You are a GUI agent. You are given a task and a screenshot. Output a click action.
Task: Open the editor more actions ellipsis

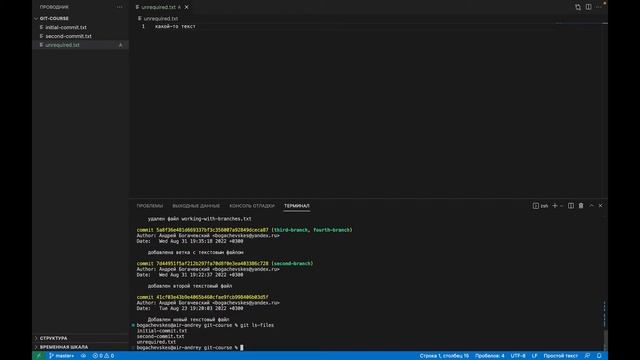tap(599, 7)
